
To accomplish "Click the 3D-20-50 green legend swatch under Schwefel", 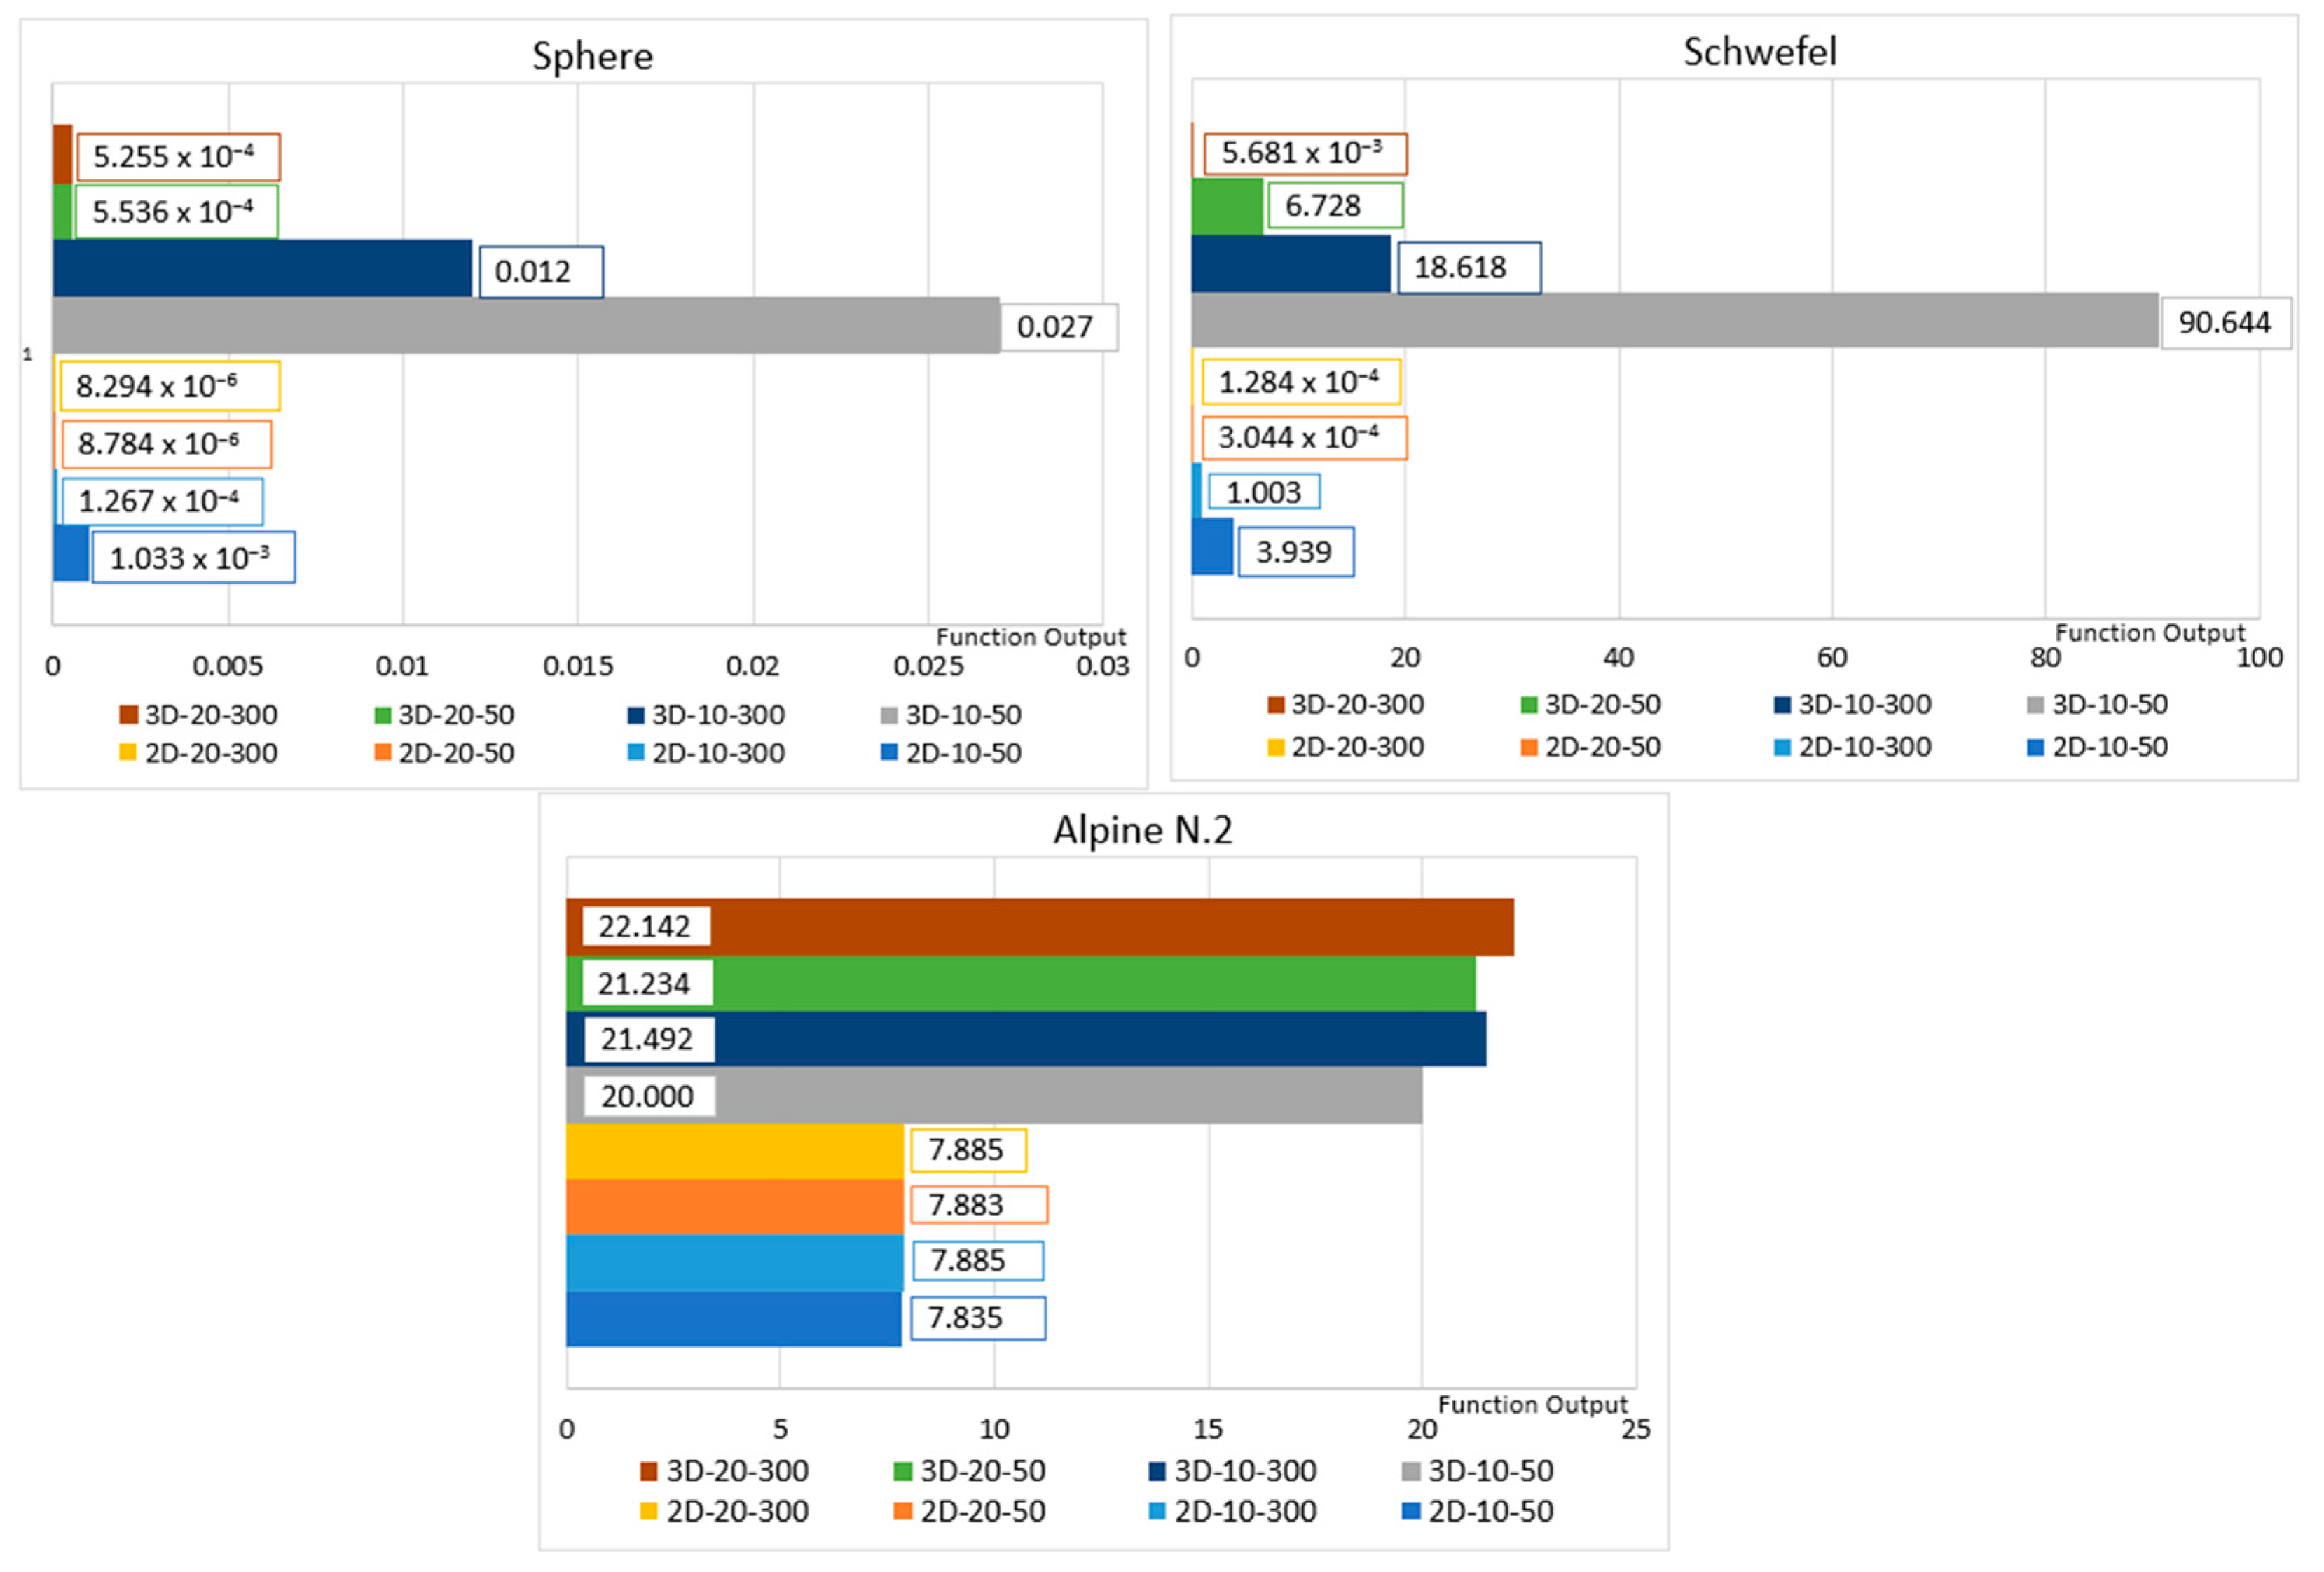I will tap(1529, 704).
